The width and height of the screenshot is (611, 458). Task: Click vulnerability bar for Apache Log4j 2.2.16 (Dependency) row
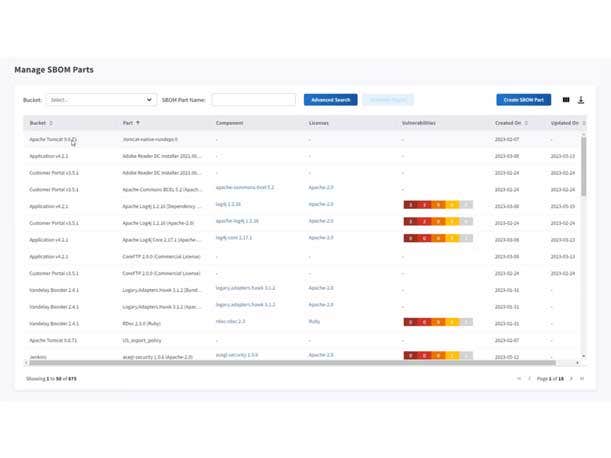coord(437,205)
